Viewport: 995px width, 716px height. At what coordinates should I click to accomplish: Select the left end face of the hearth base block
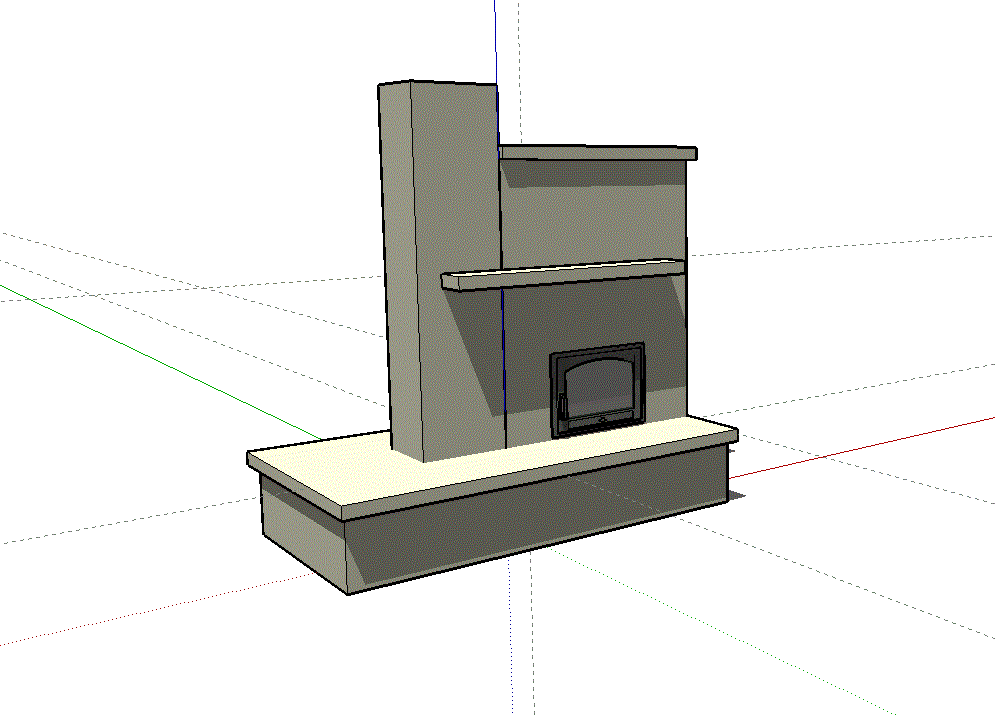[305, 533]
